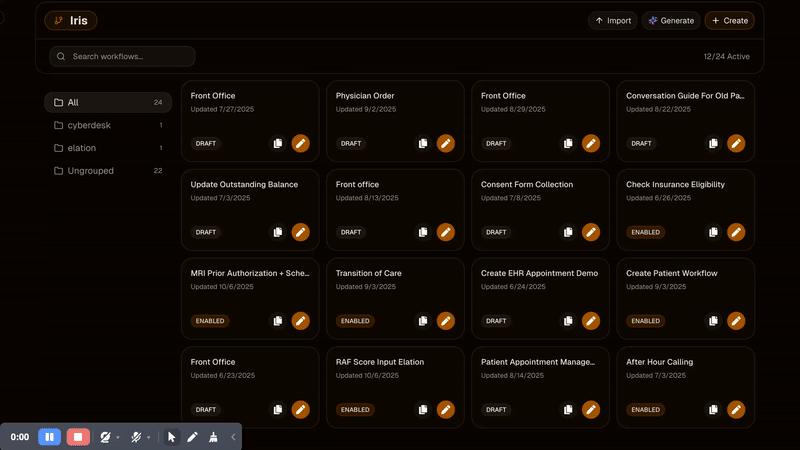Duplicate the RAF Score Input Elation workflow

[423, 410]
